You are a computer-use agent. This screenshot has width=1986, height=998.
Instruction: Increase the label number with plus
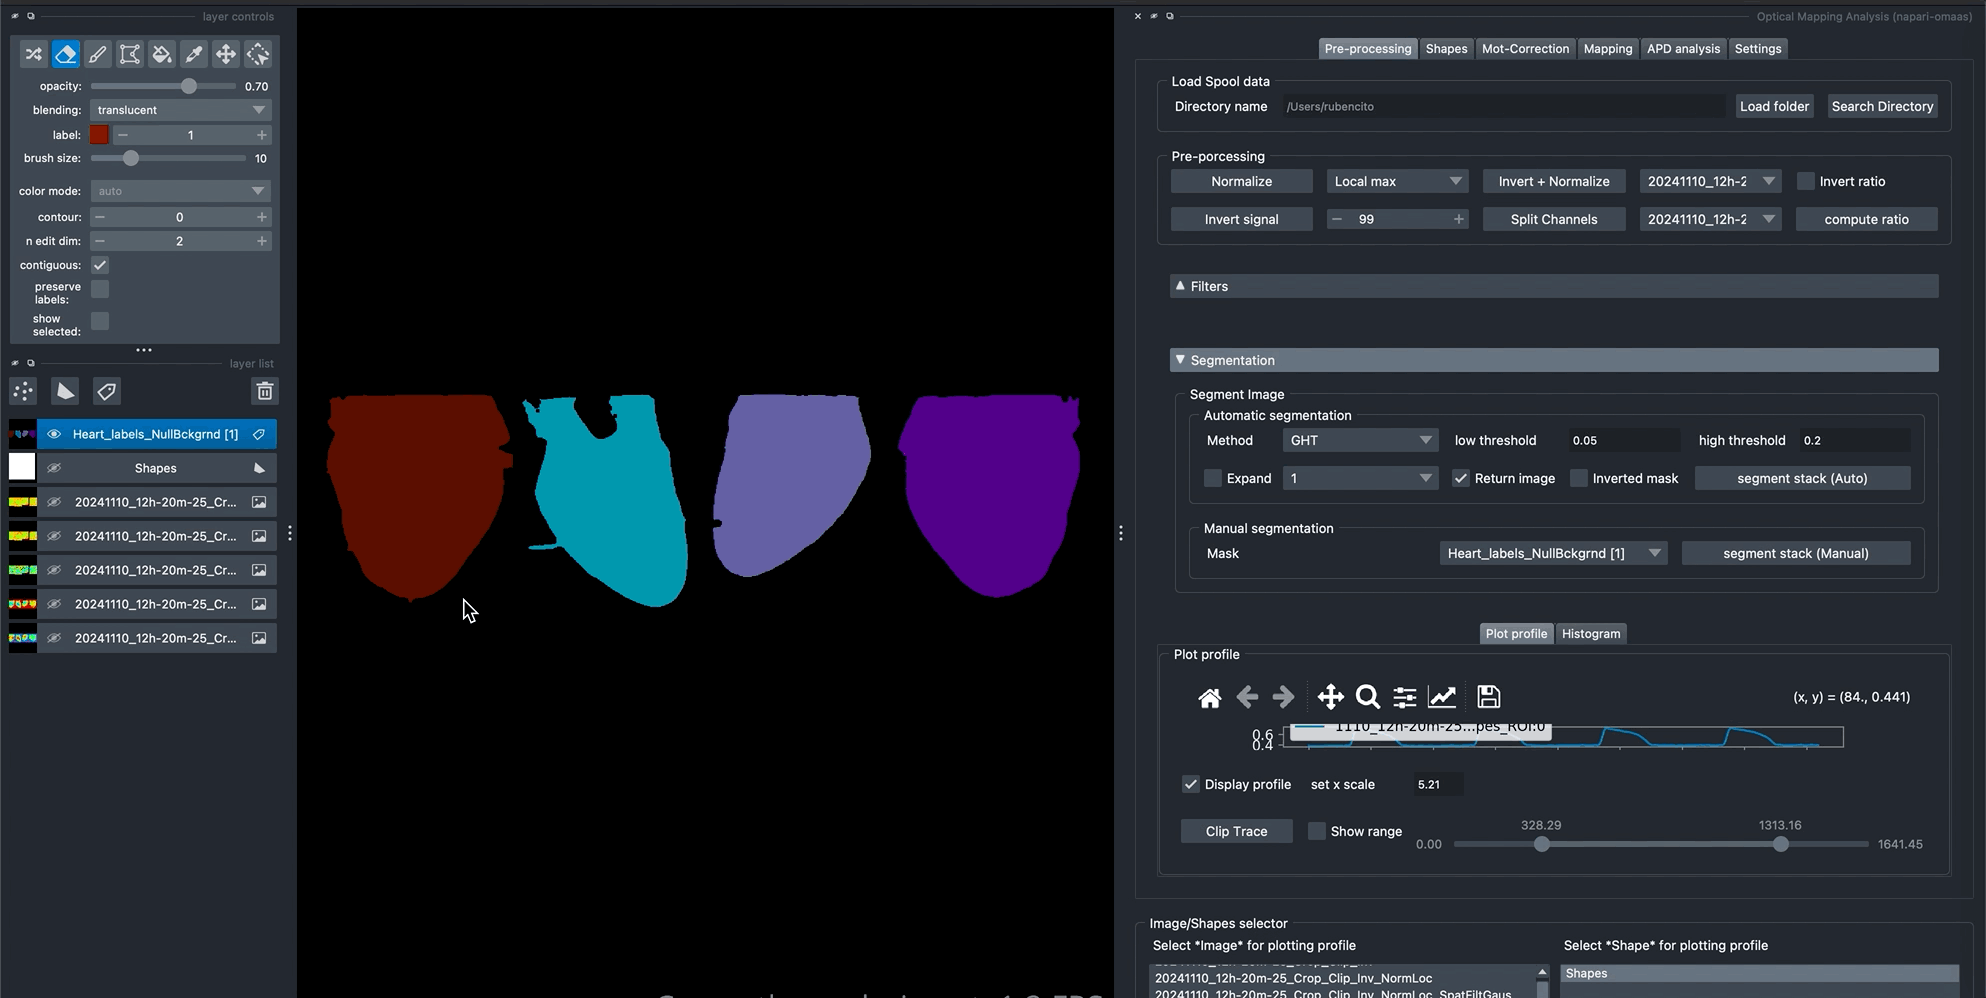tap(261, 135)
